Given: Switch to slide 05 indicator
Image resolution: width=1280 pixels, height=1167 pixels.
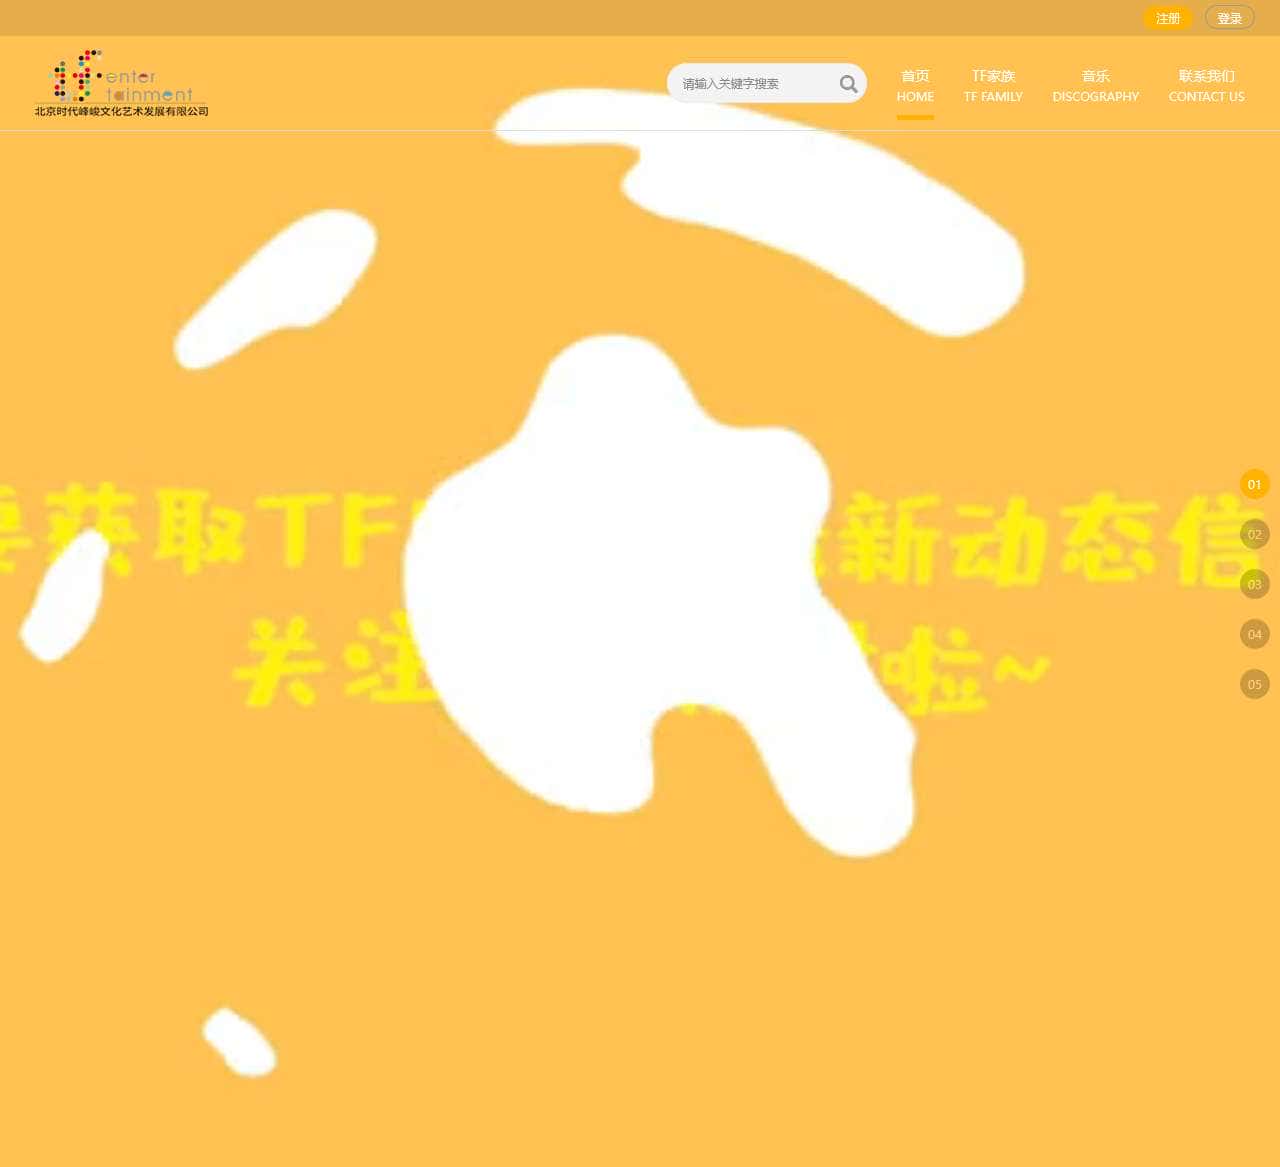Looking at the screenshot, I should [x=1255, y=684].
